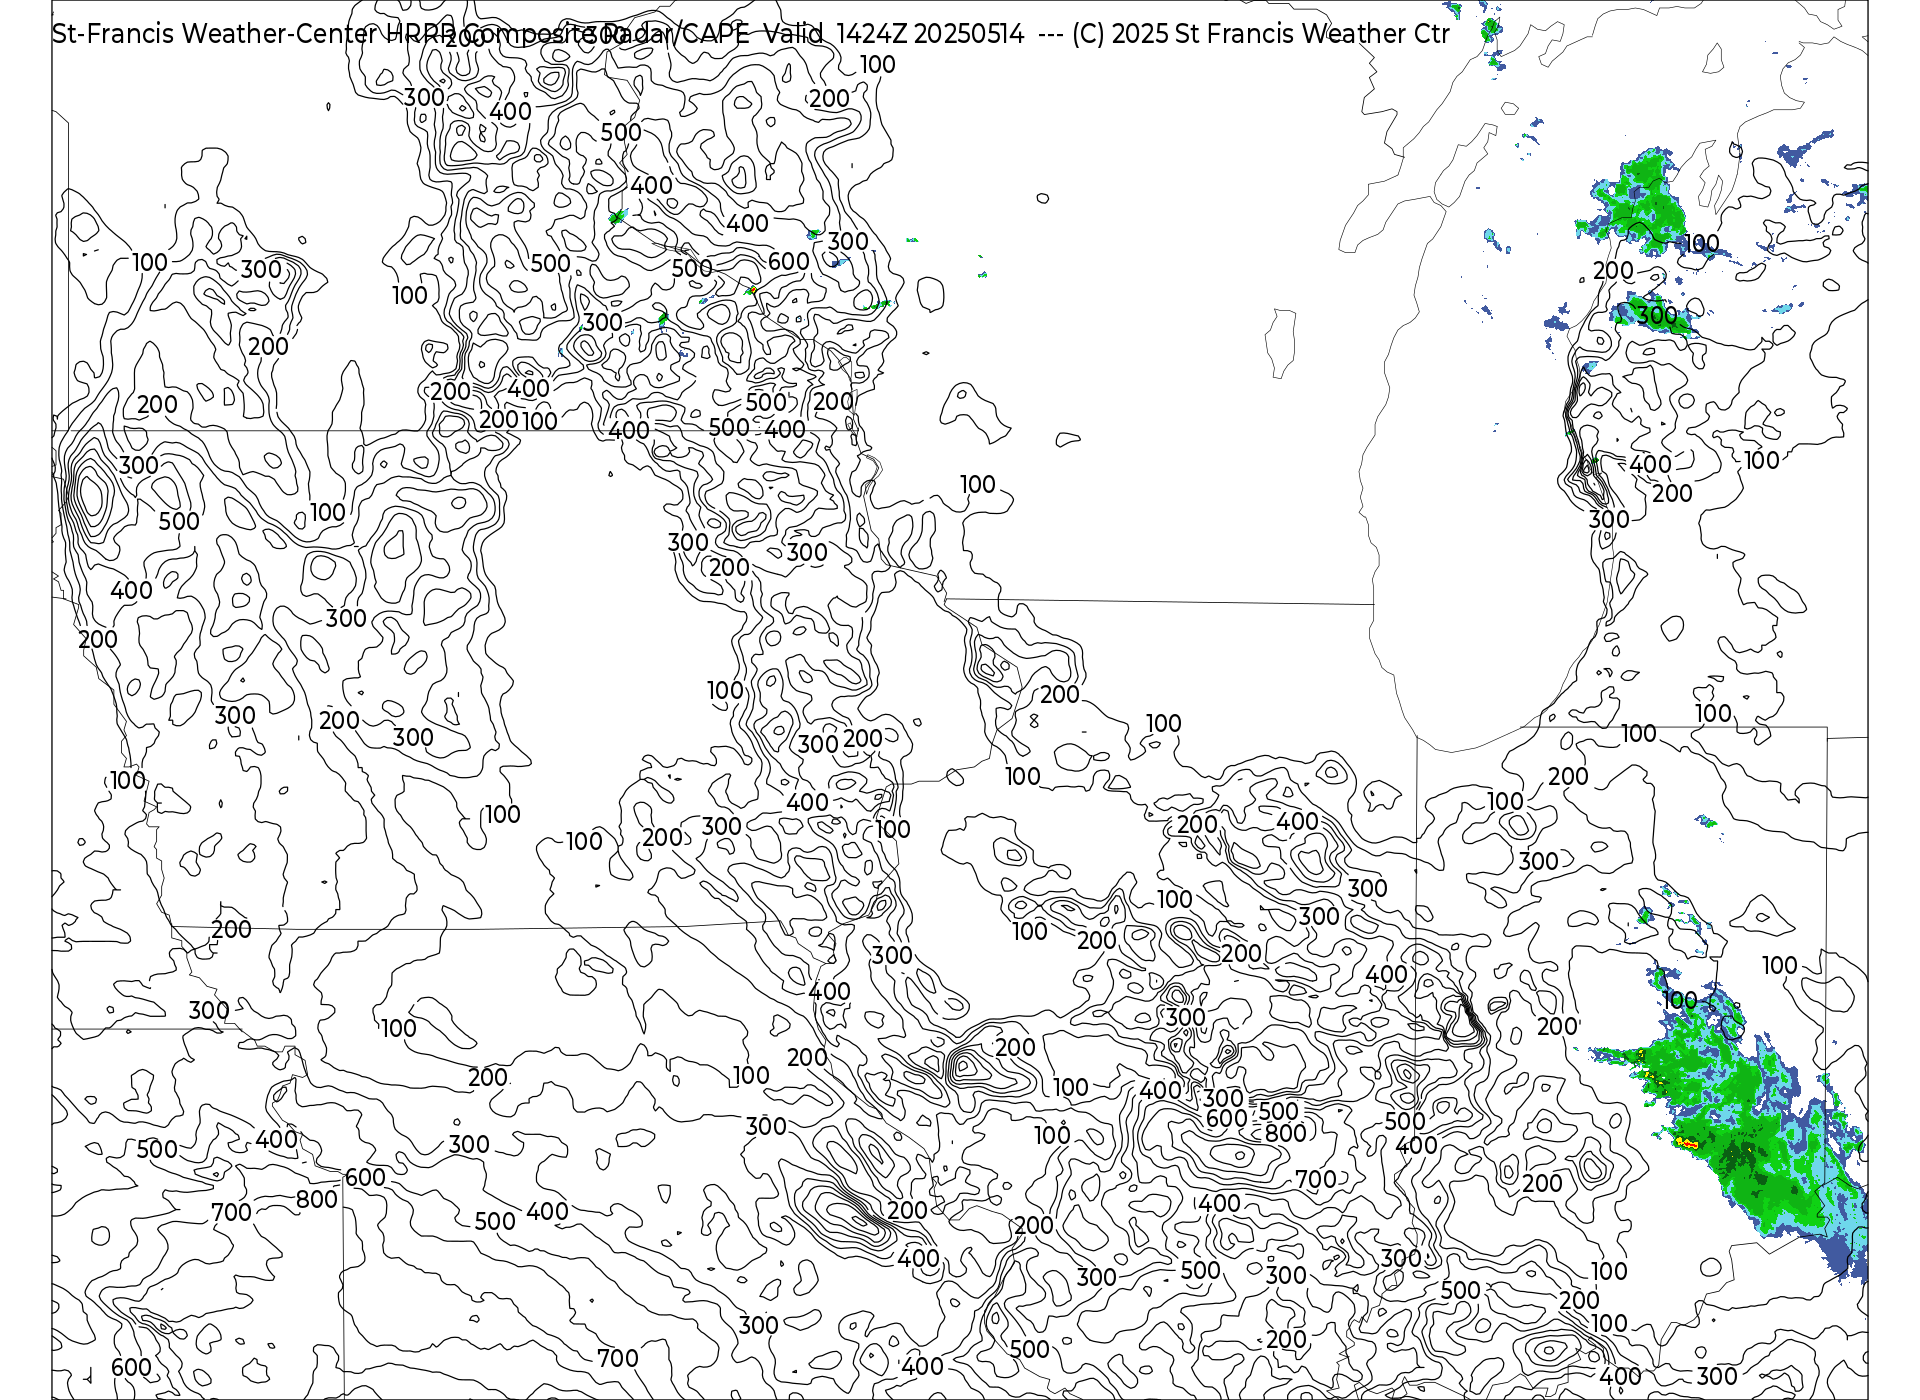Click the 800 contour label directly below 500 label
Screen dimensions: 1920x1400
coord(1286,1133)
